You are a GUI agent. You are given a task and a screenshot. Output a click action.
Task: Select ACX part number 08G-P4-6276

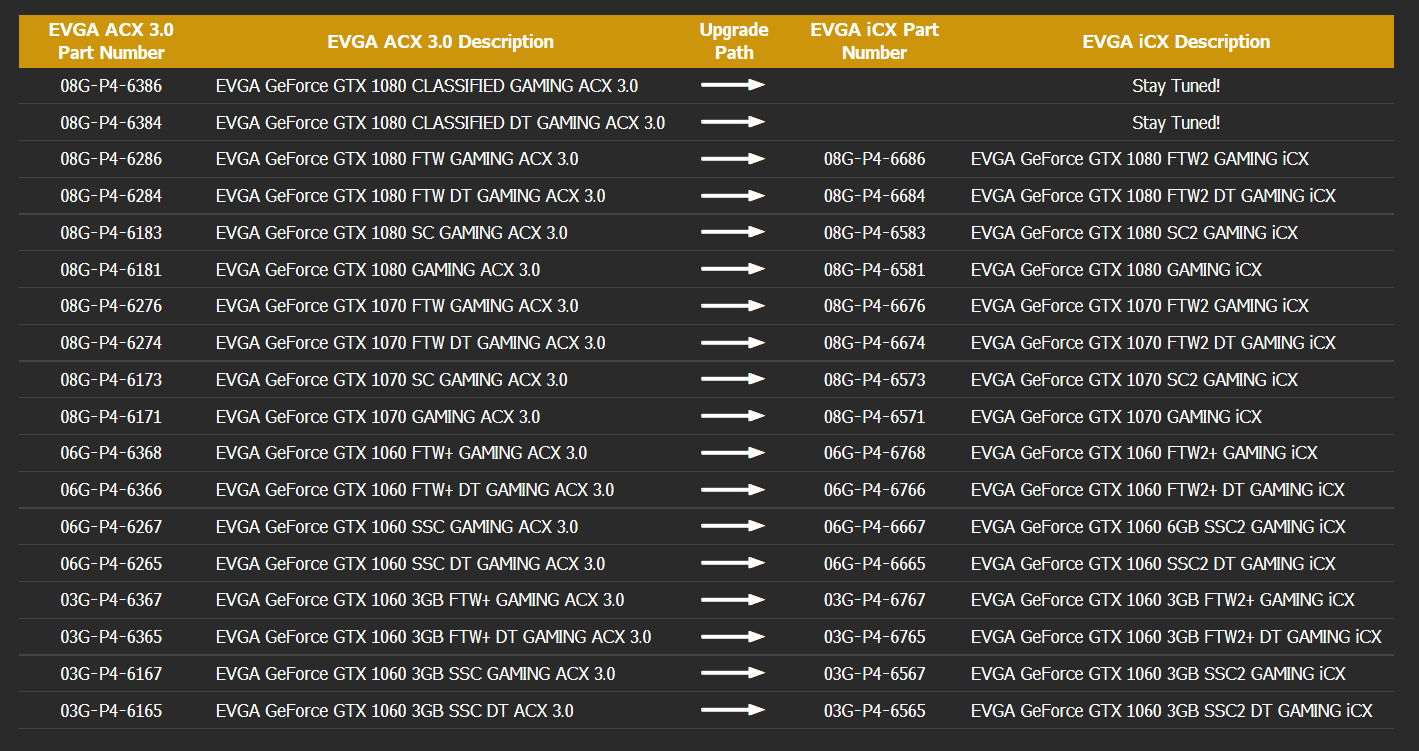tap(111, 306)
